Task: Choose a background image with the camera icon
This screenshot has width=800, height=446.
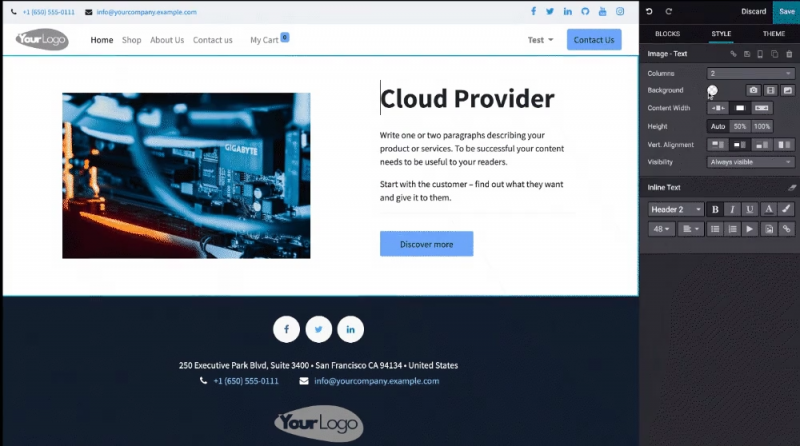Action: (753, 90)
